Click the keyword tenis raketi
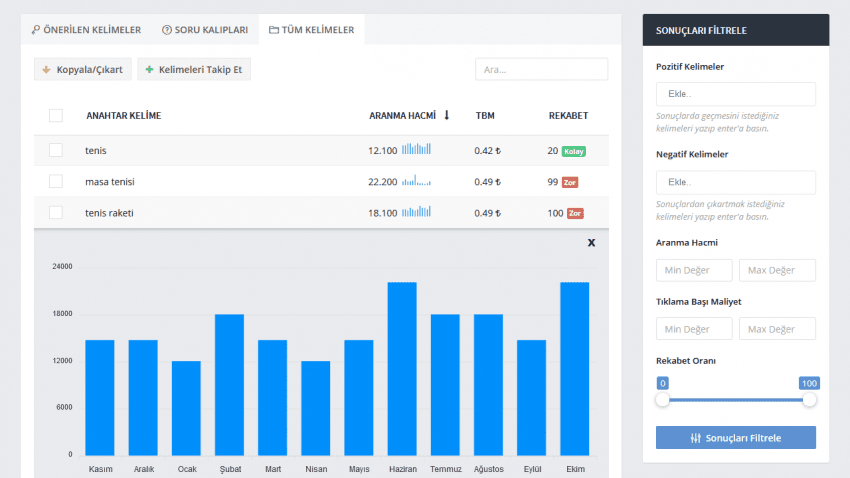850x478 pixels. 109,213
